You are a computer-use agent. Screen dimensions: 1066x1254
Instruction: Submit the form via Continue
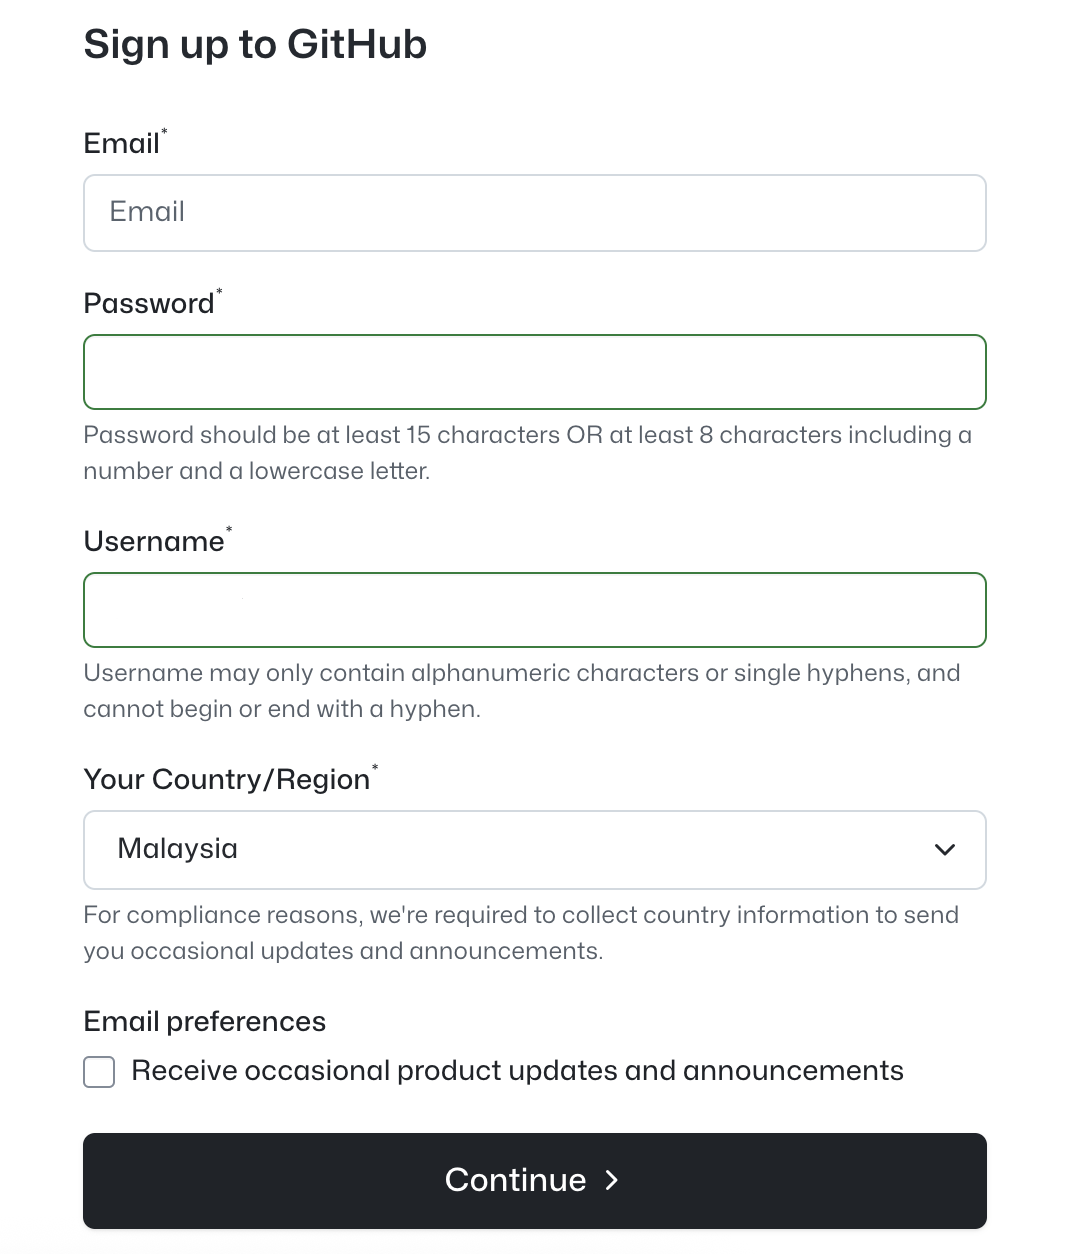pyautogui.click(x=535, y=1181)
